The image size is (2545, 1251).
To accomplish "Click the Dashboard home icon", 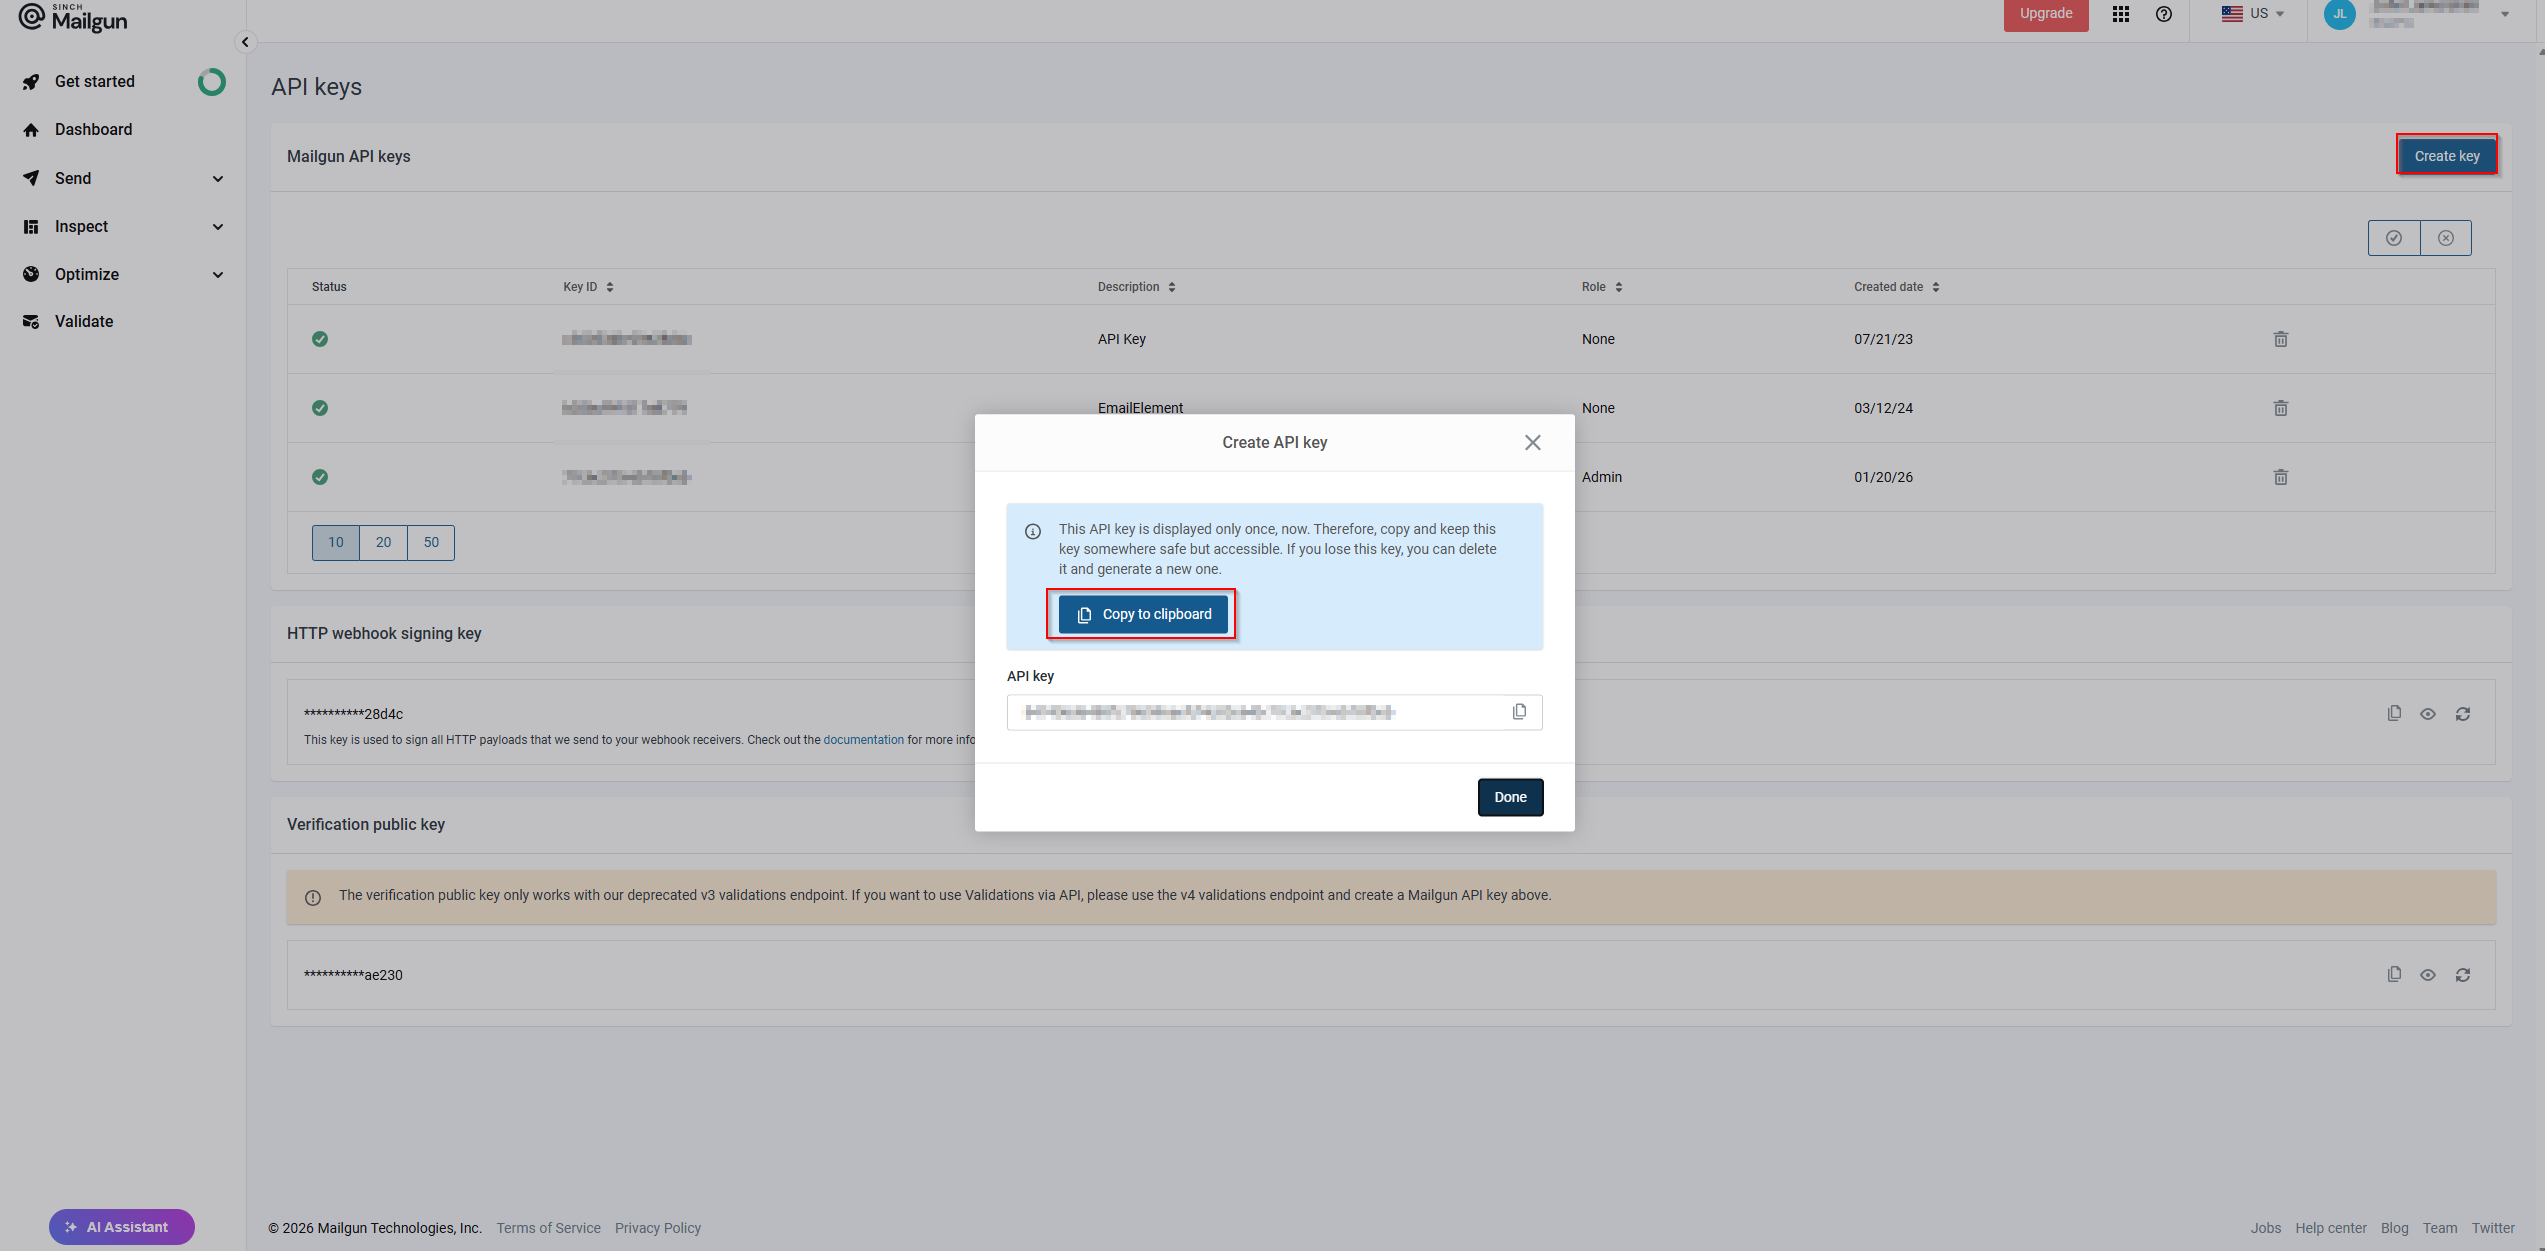I will coord(31,130).
